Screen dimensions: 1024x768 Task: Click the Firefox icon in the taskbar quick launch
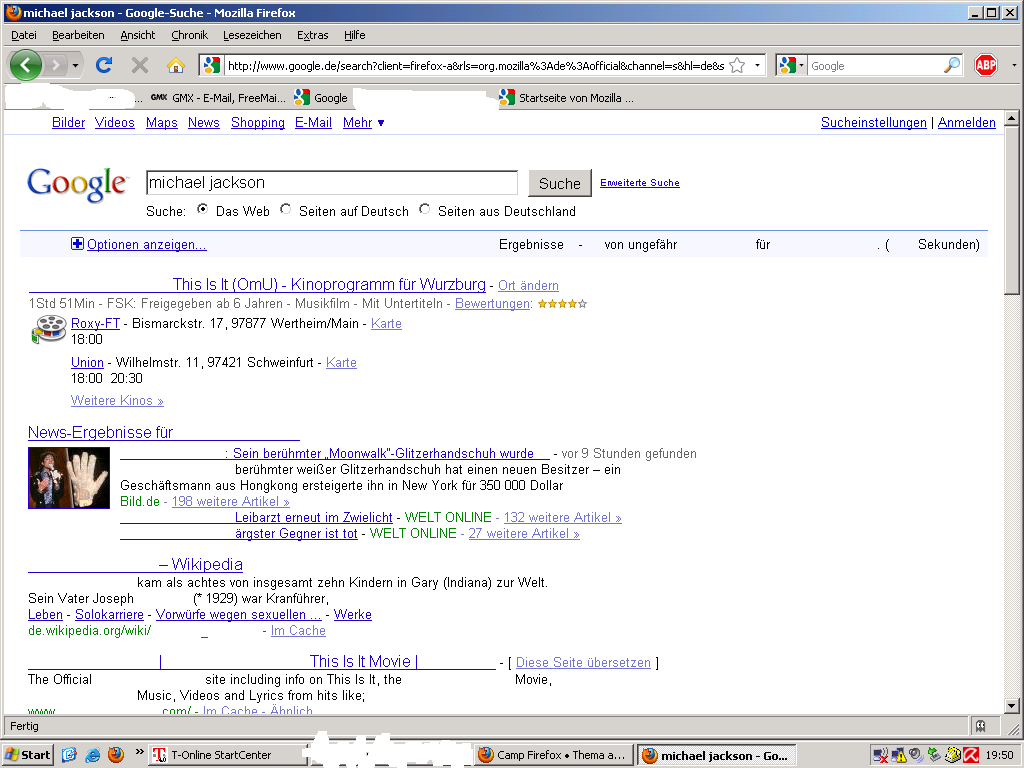pyautogui.click(x=116, y=755)
